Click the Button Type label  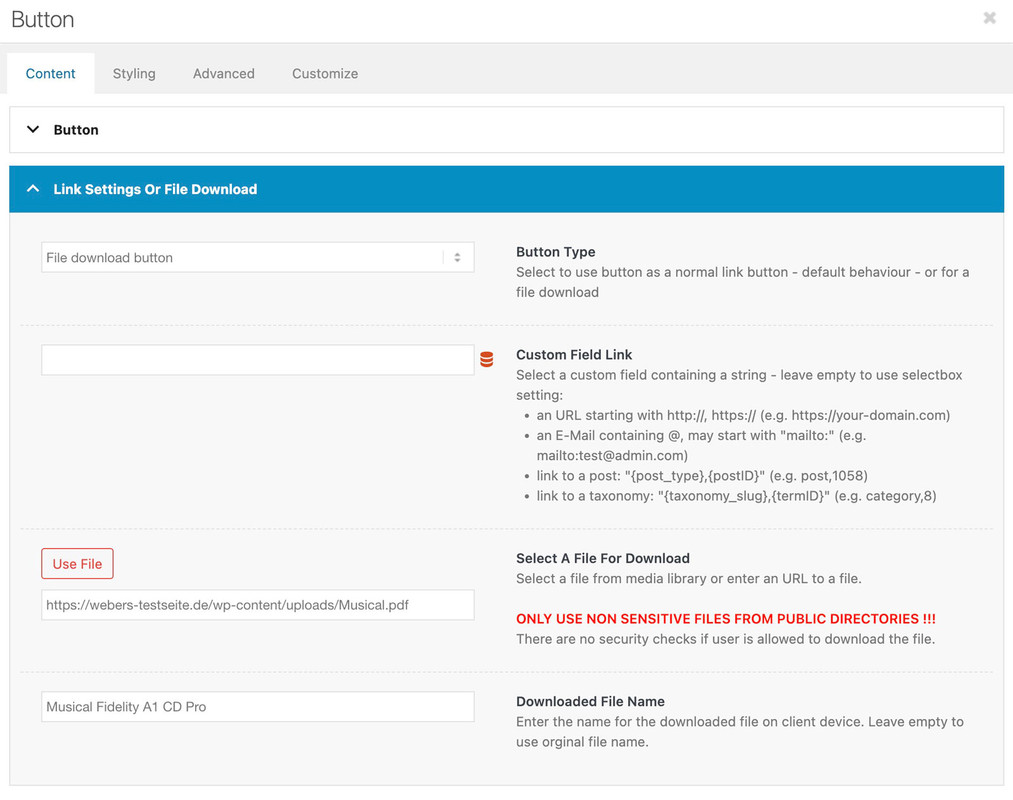556,252
